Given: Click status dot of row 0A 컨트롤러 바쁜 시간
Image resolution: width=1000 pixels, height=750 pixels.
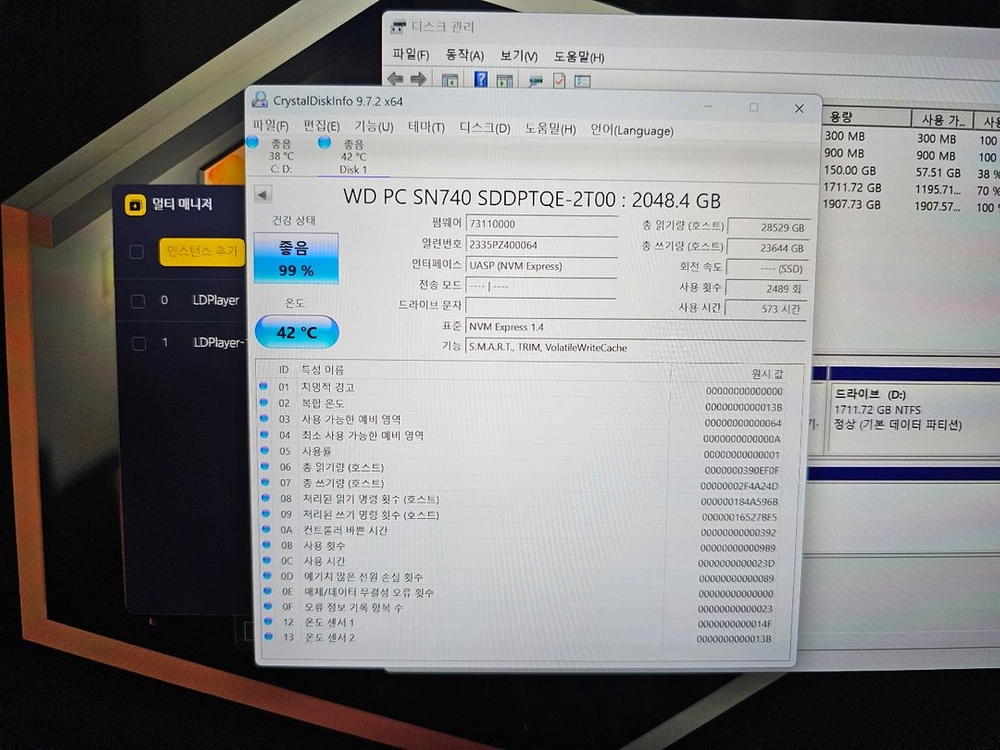Looking at the screenshot, I should pyautogui.click(x=266, y=529).
